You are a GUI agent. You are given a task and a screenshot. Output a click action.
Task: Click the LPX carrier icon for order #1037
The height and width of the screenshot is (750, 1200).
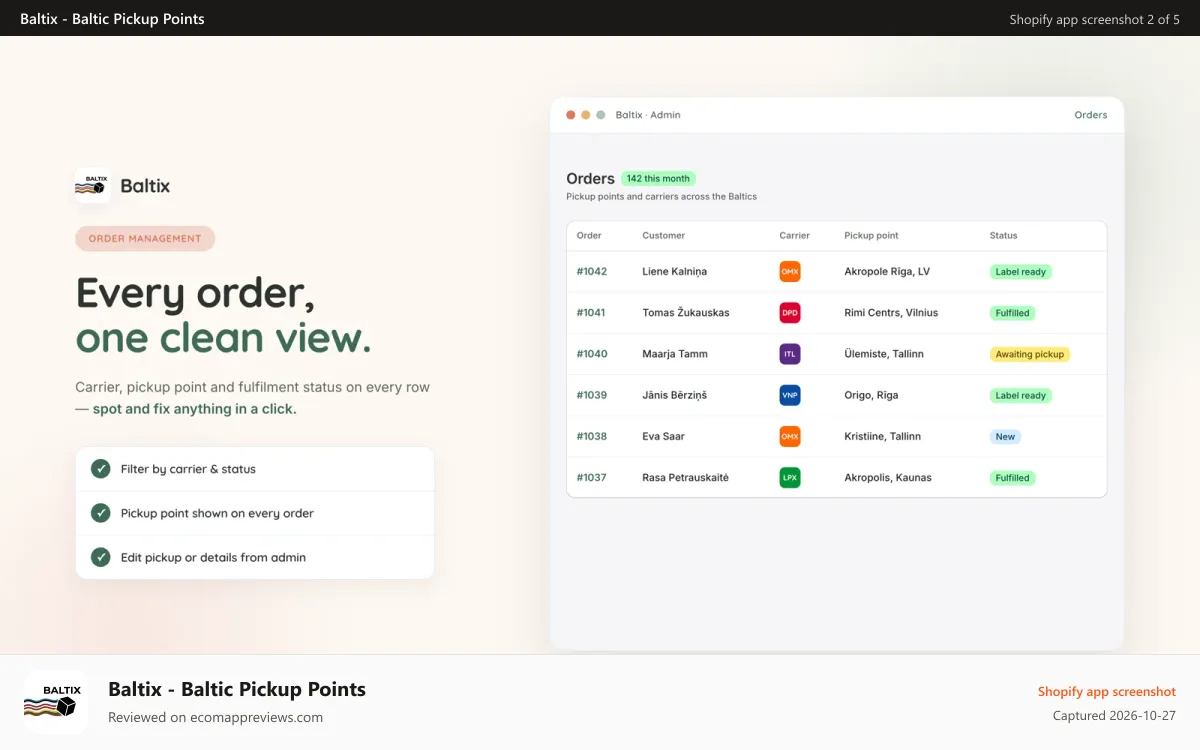coord(790,478)
